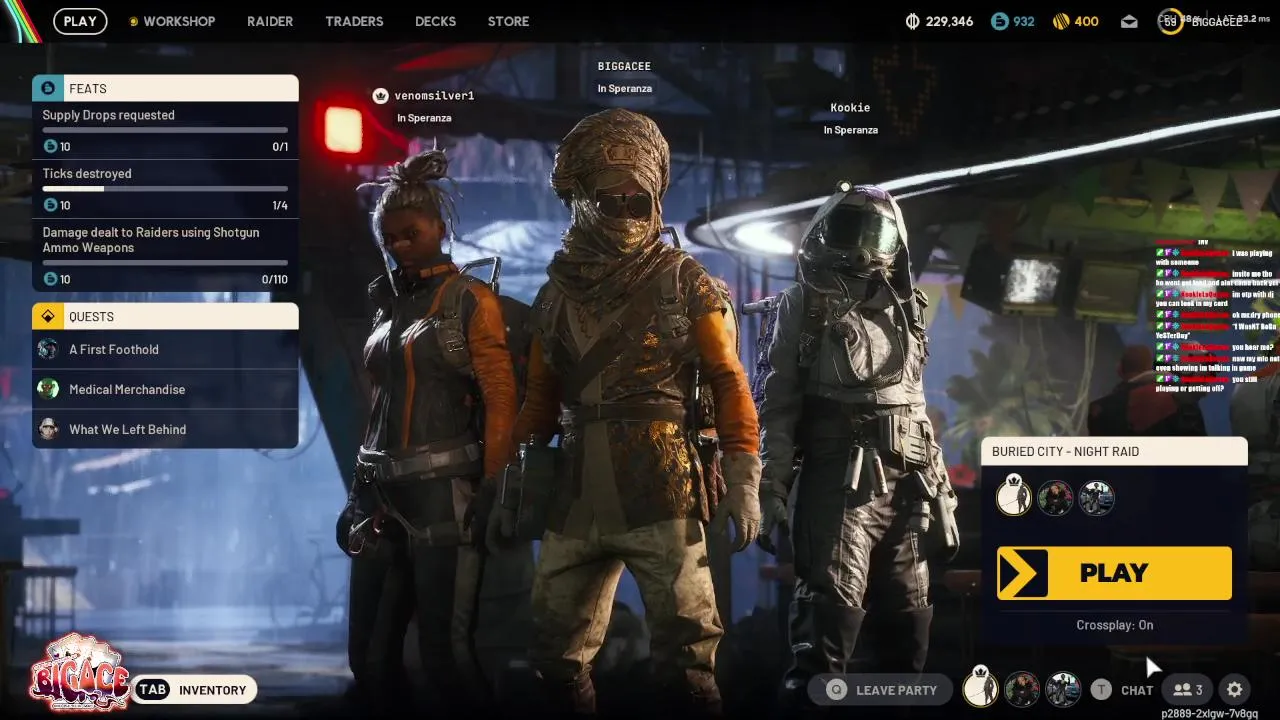
Task: Click Shotgun damage progress bar
Action: (165, 263)
